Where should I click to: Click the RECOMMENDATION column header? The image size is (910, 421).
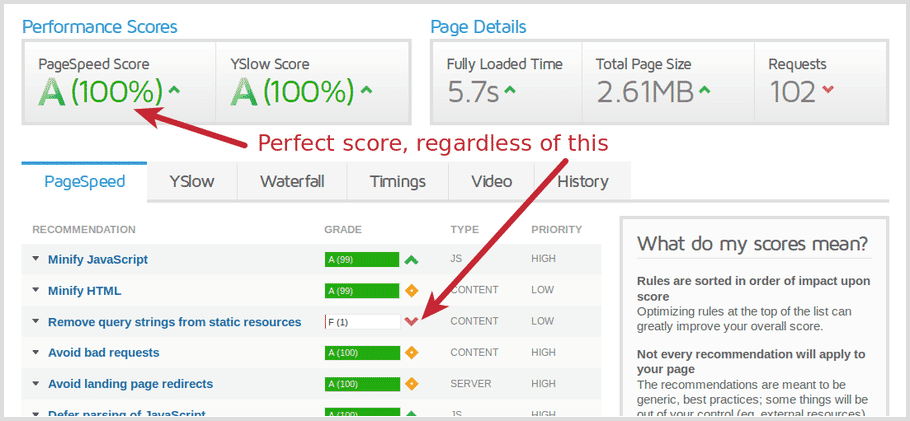click(84, 230)
